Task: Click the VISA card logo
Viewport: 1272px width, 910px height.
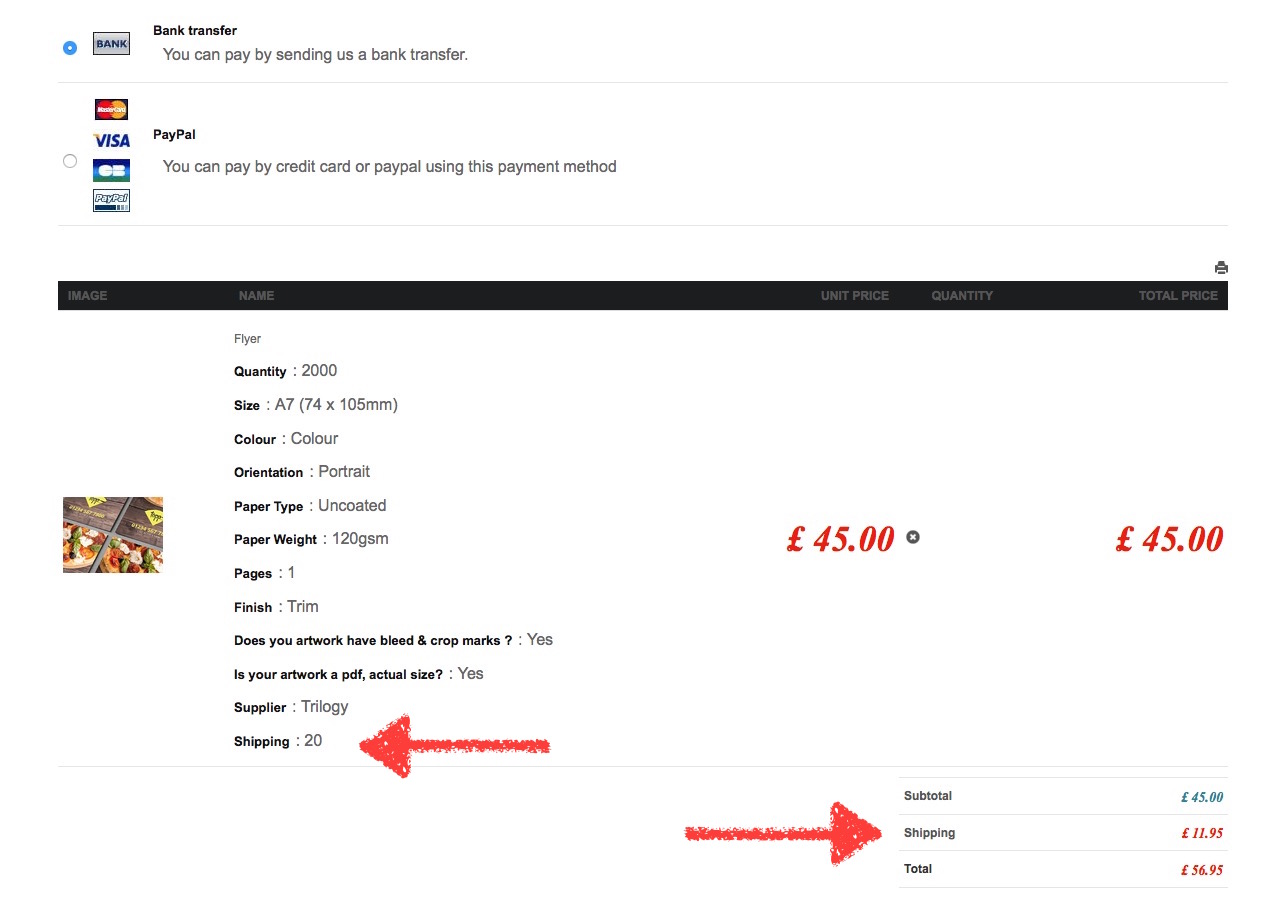Action: click(111, 140)
